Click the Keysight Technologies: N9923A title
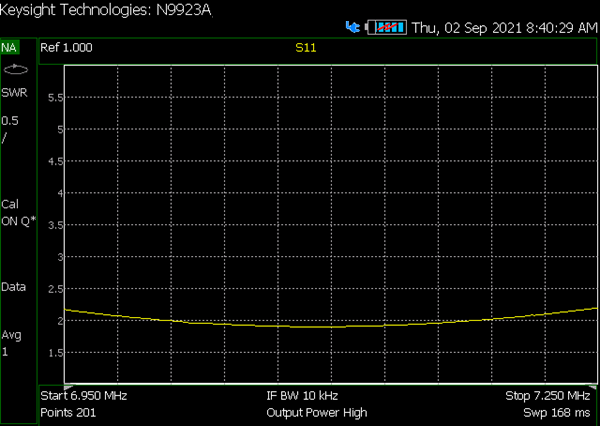The width and height of the screenshot is (600, 426). [x=106, y=10]
